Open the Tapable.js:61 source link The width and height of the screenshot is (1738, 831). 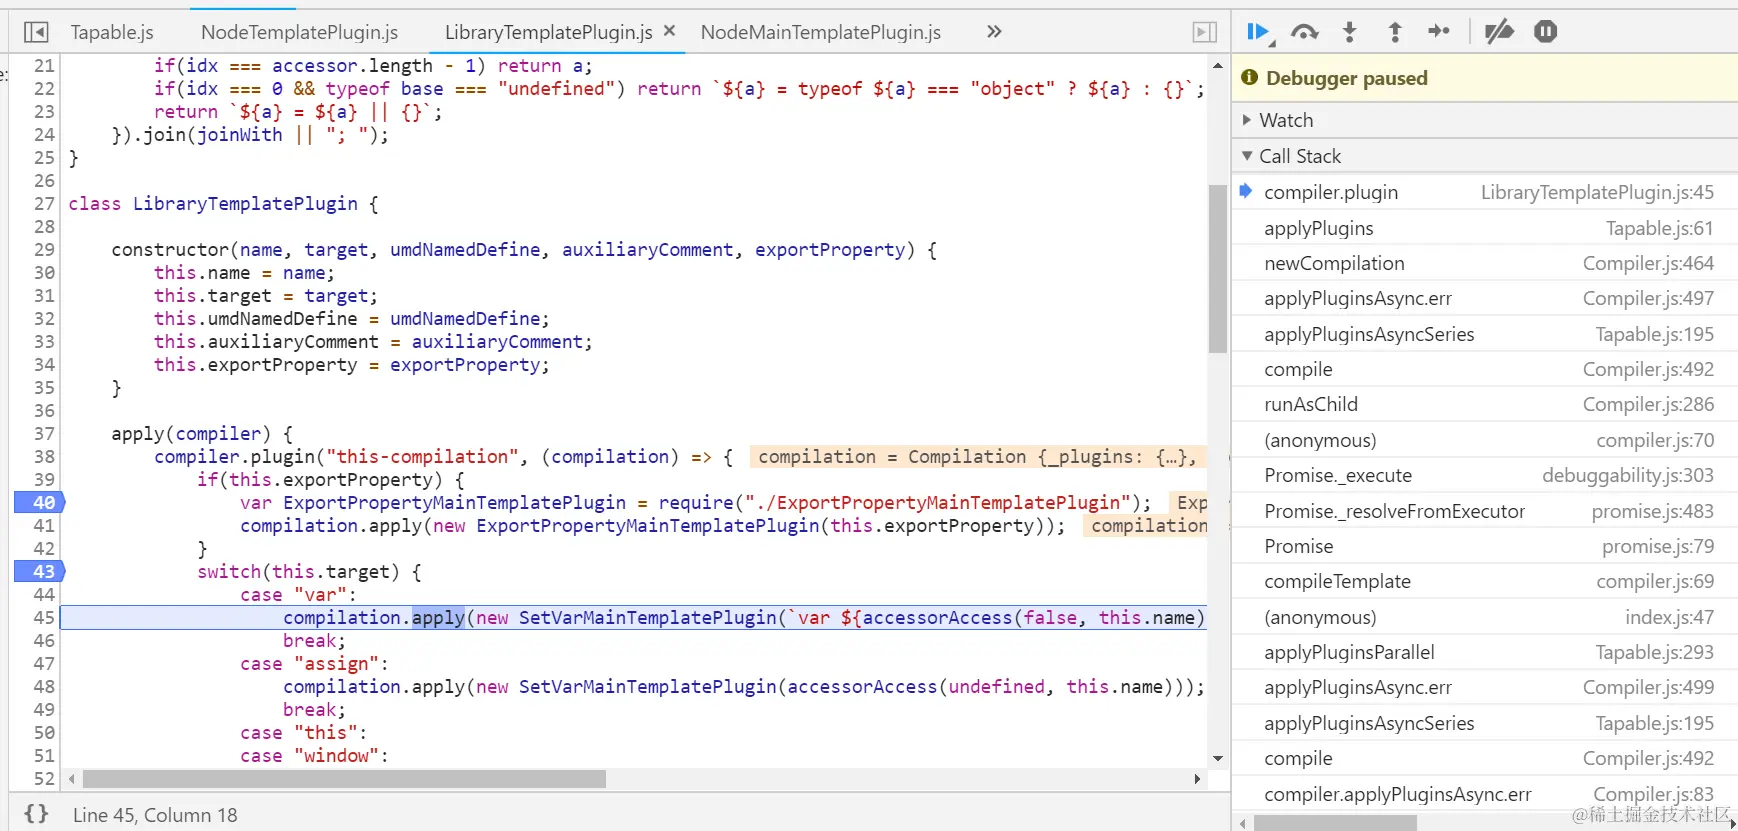pos(1659,228)
